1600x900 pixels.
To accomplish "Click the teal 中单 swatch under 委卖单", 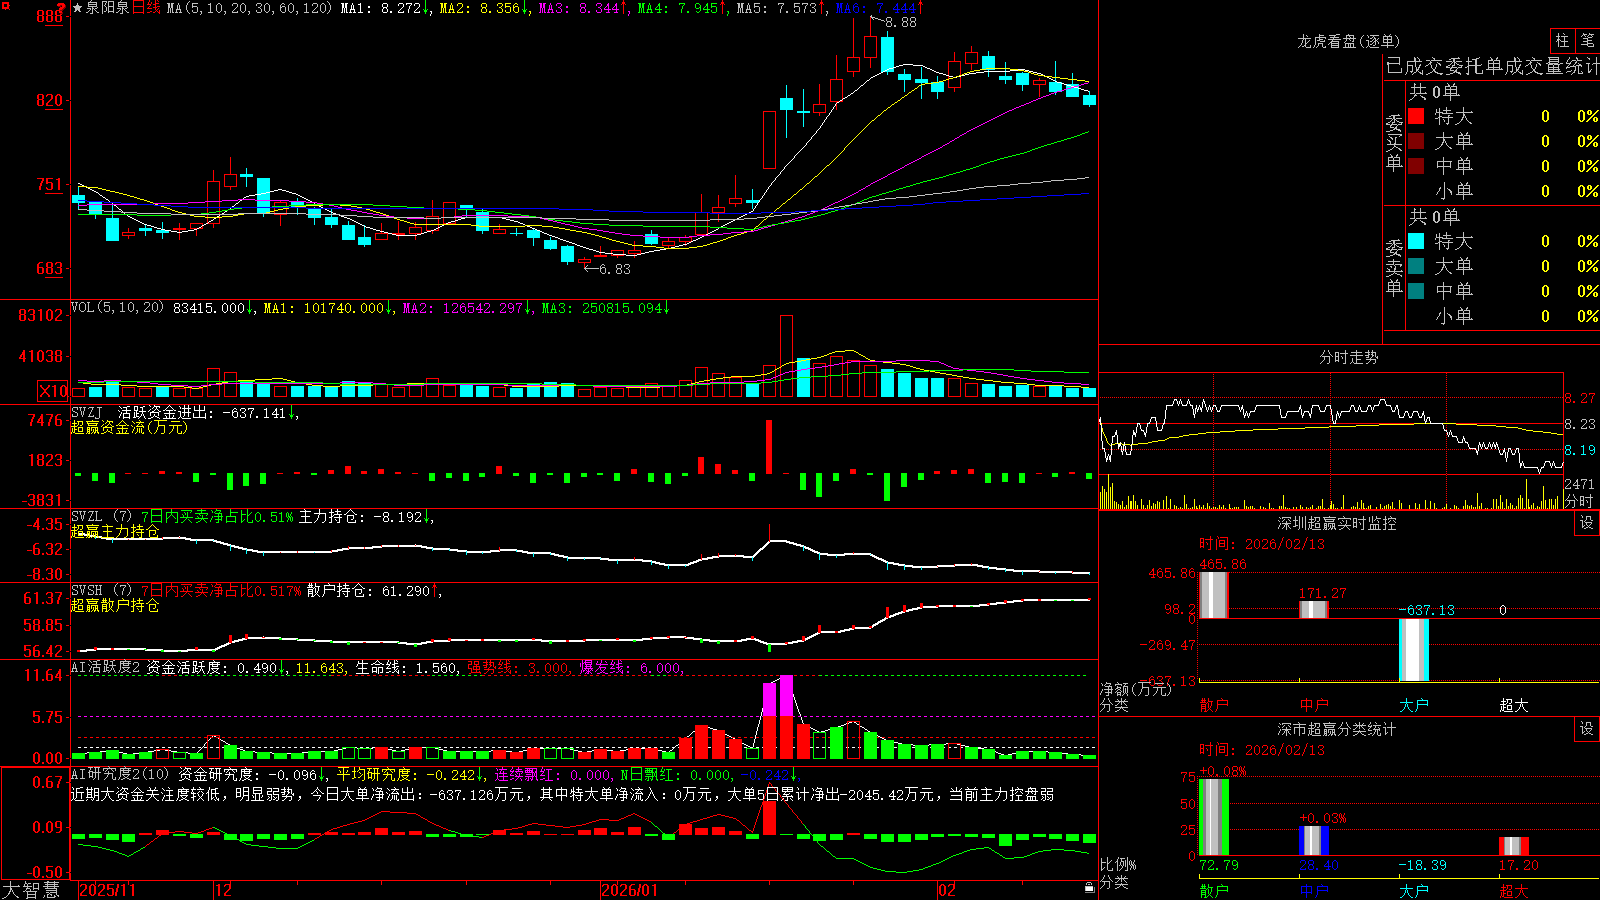I will click(1416, 291).
